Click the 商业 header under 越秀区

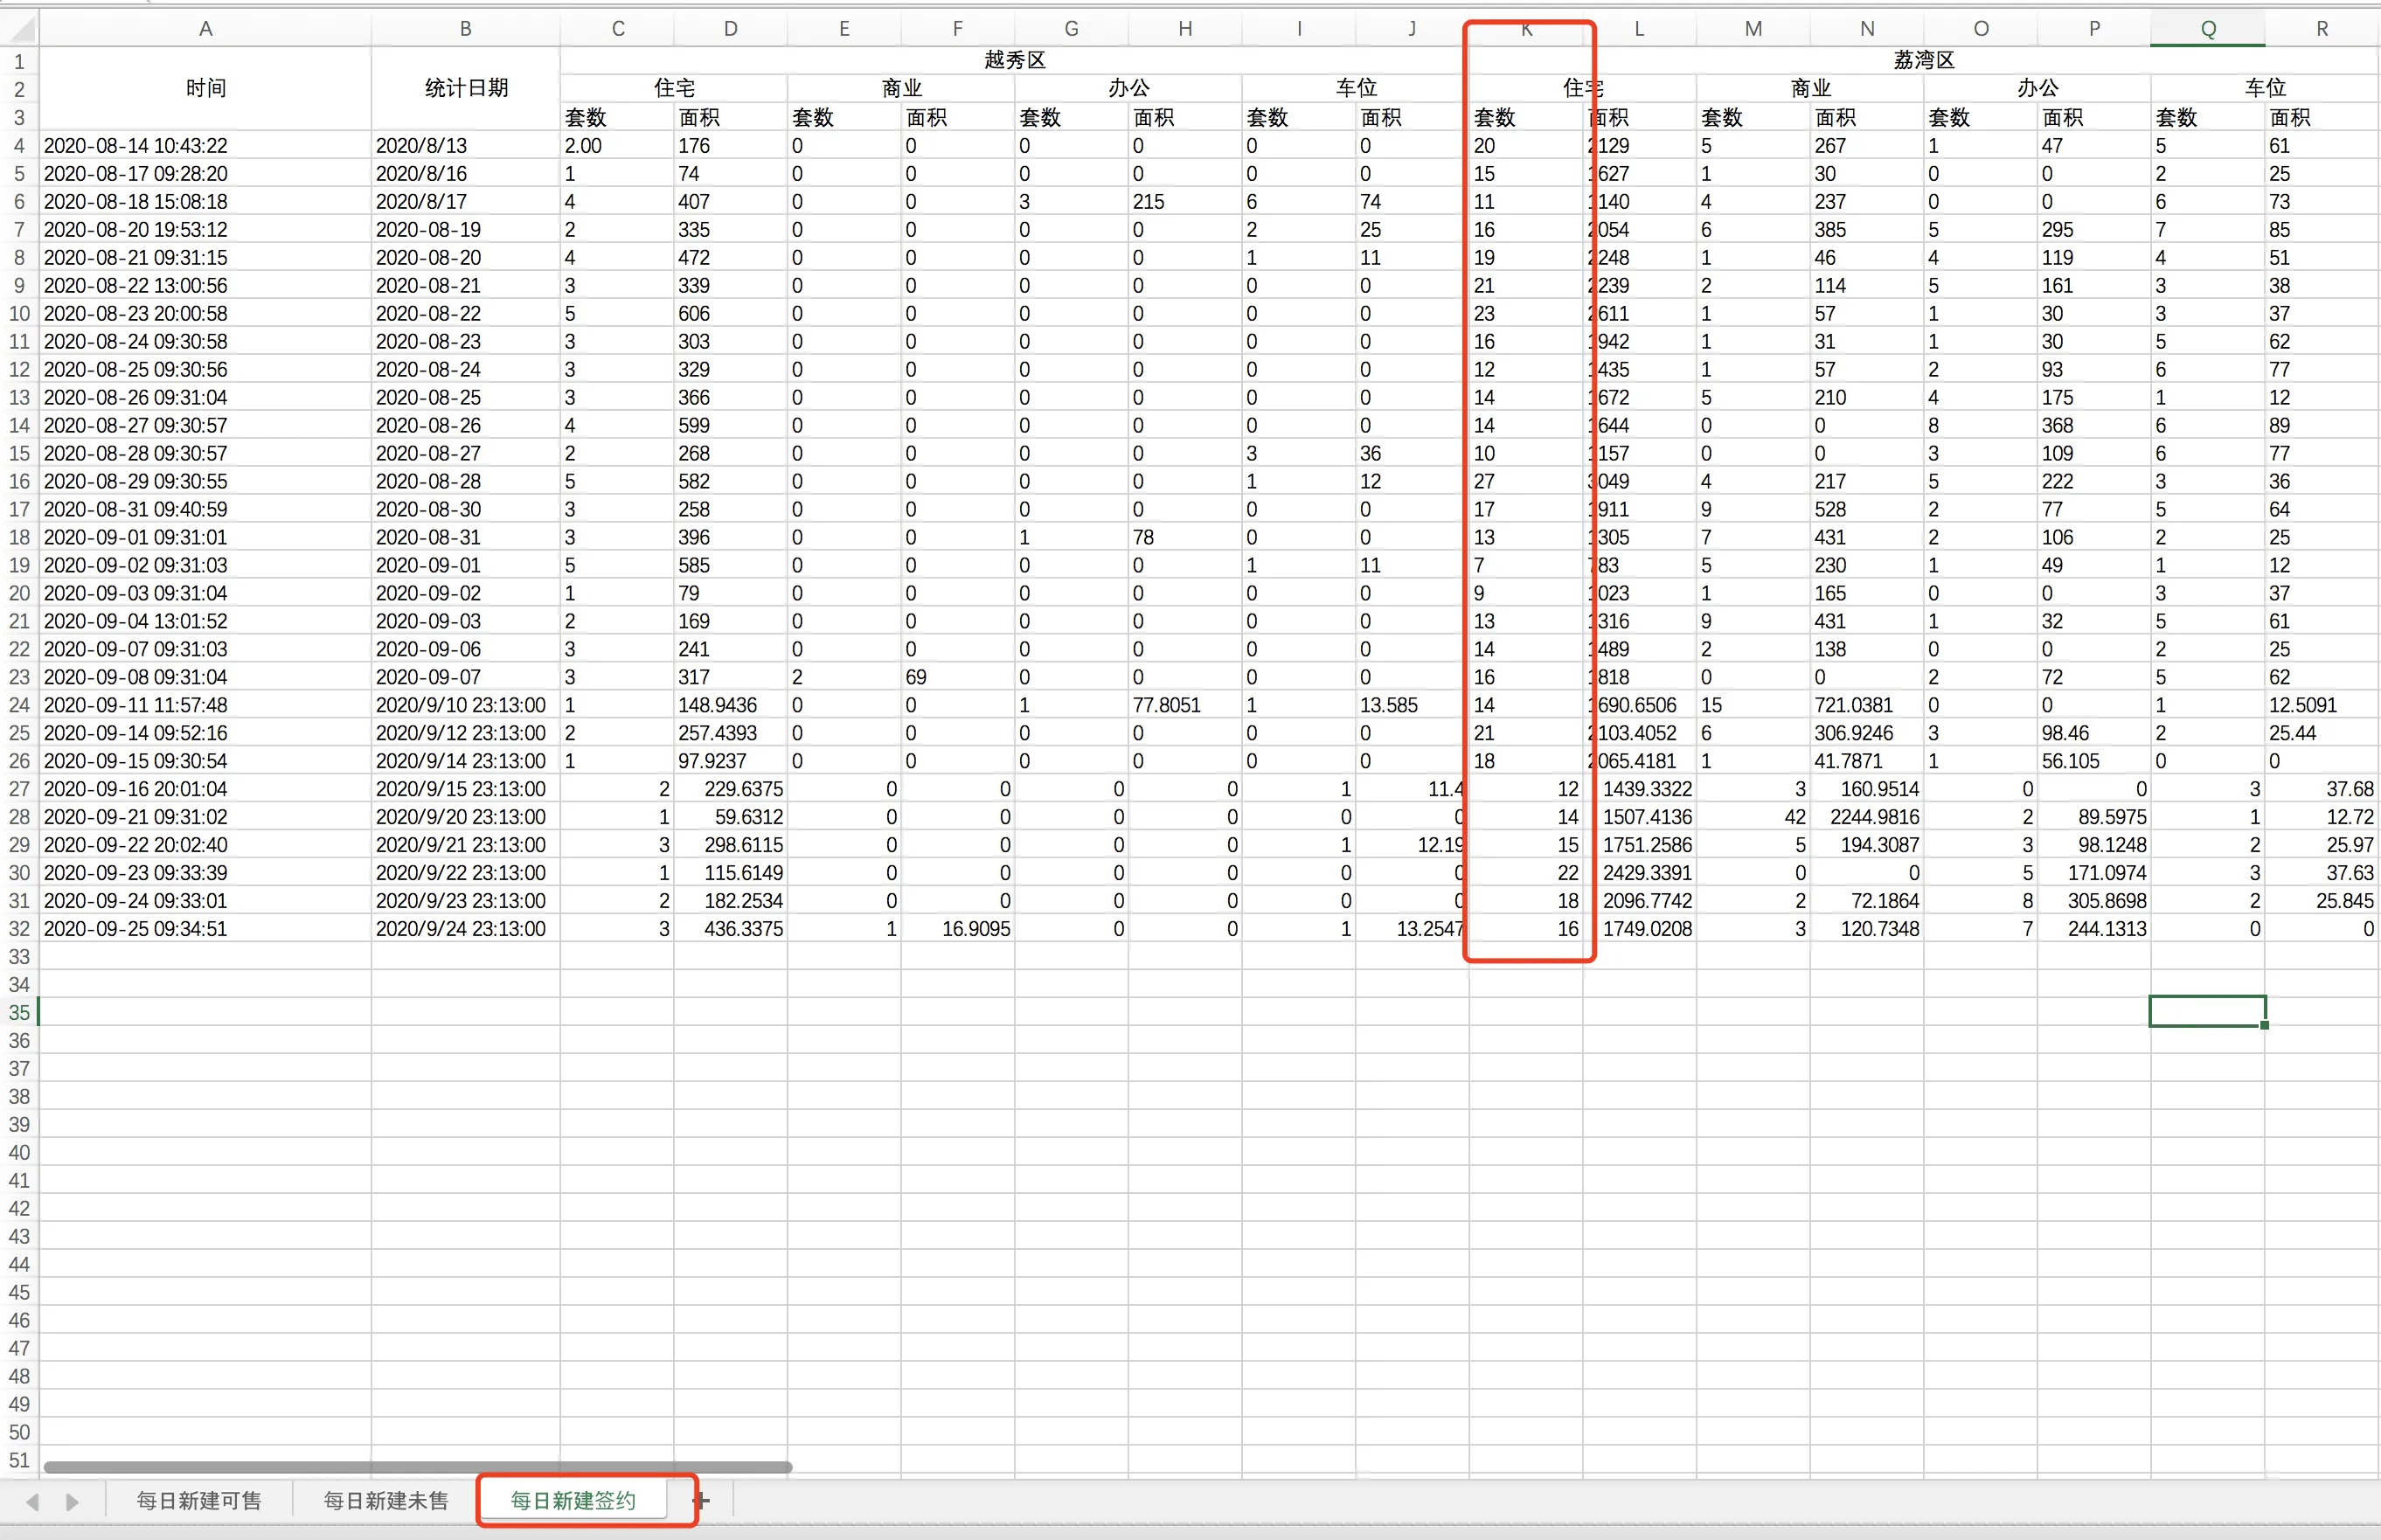901,89
